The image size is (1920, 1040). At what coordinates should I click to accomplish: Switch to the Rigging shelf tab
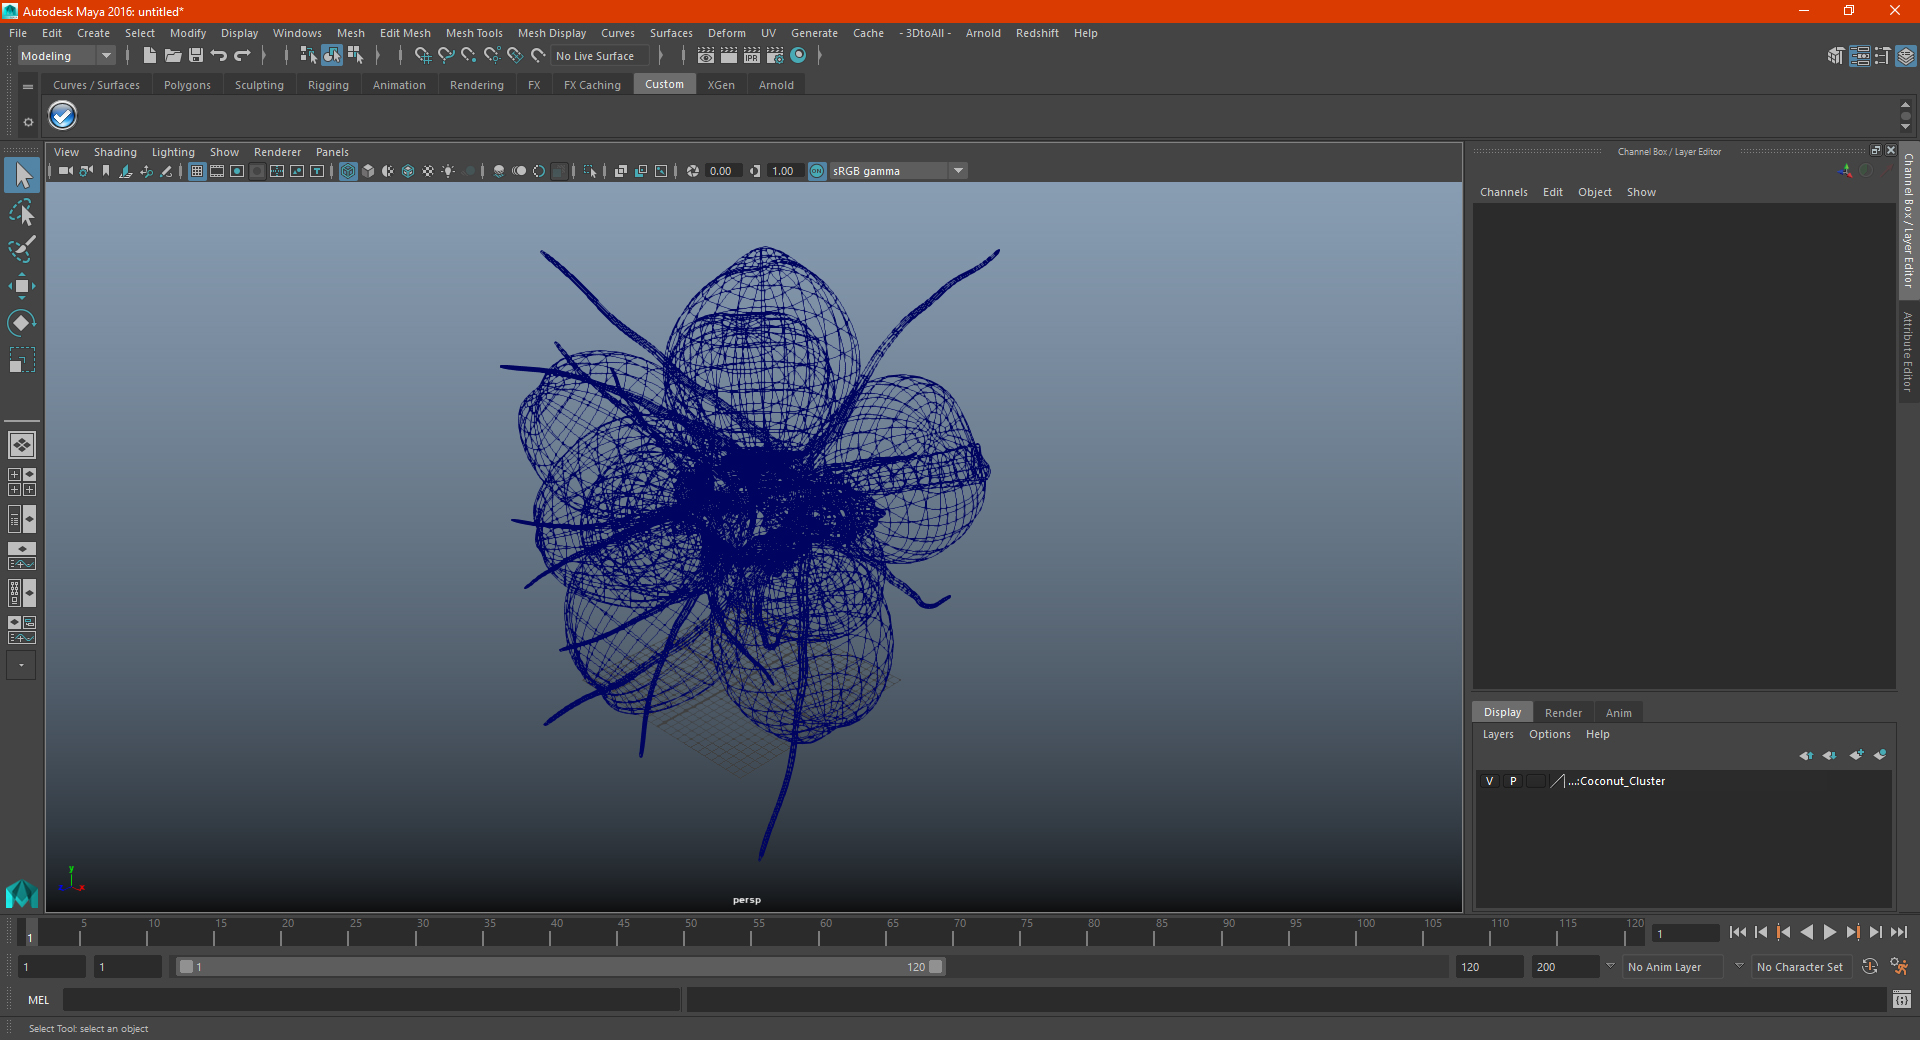(328, 85)
